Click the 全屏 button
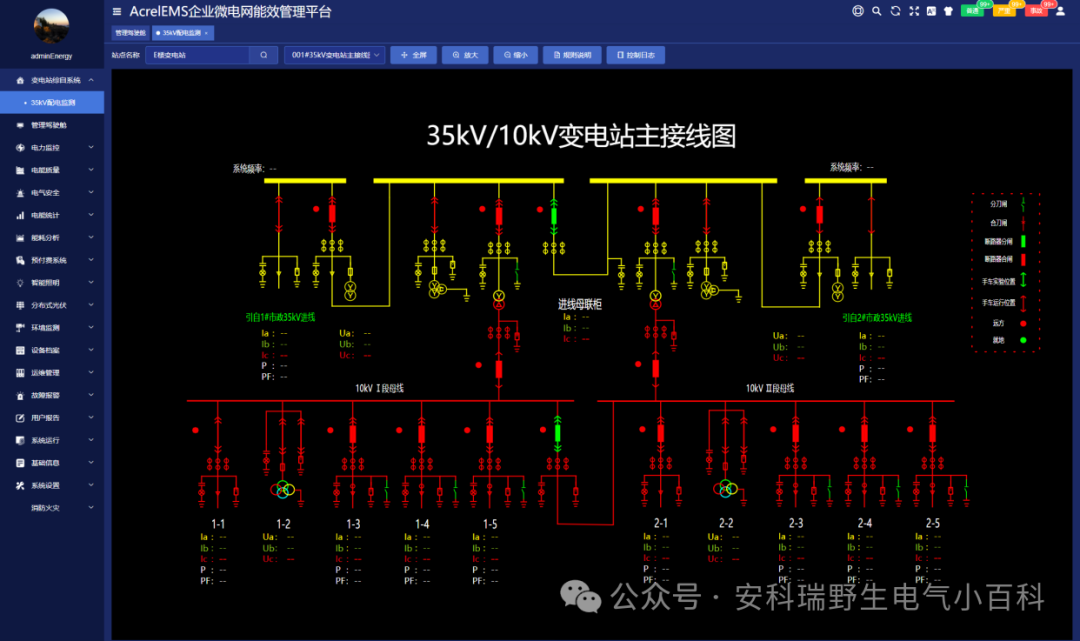 coord(413,55)
